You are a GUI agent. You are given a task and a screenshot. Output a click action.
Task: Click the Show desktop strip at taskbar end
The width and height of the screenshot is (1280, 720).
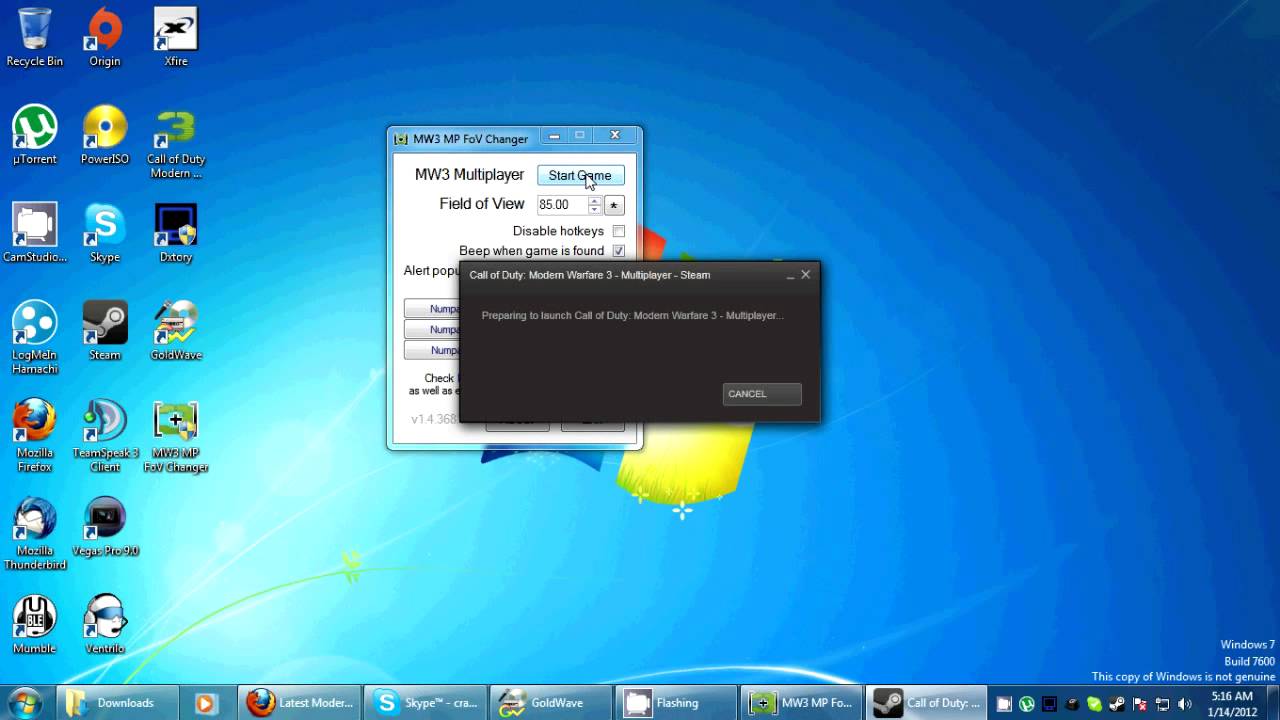click(1273, 703)
